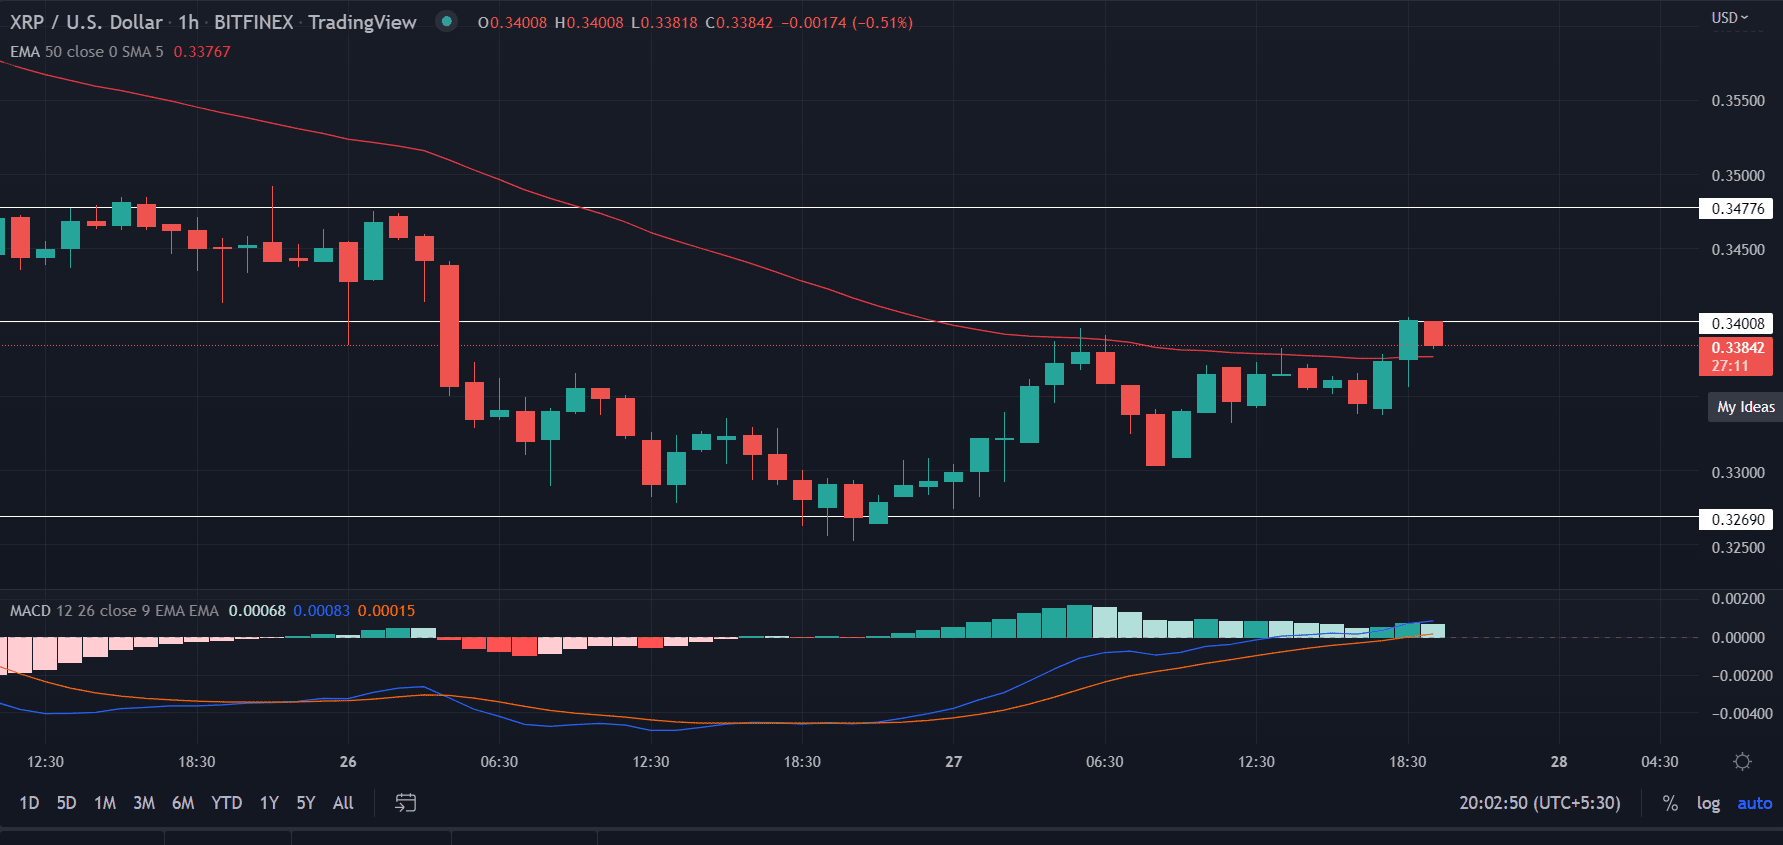1783x845 pixels.
Task: Switch to 1M time range
Action: 105,803
